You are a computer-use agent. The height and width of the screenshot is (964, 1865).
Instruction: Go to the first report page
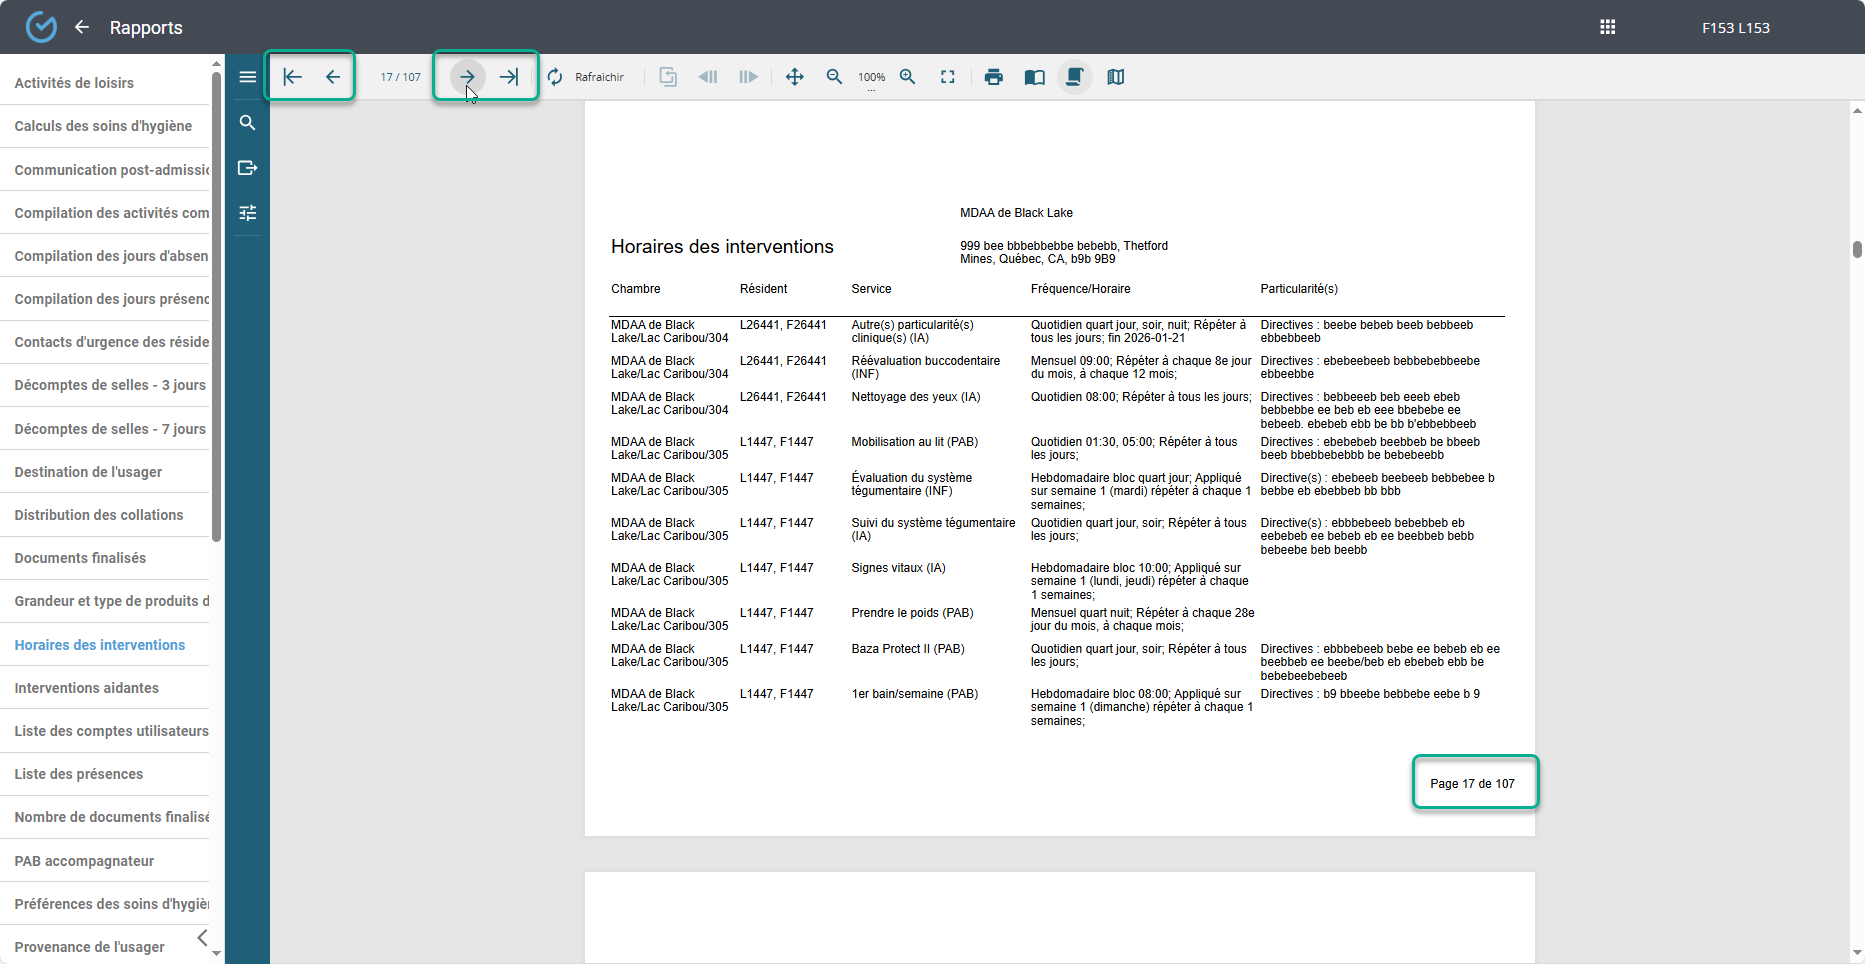coord(292,77)
